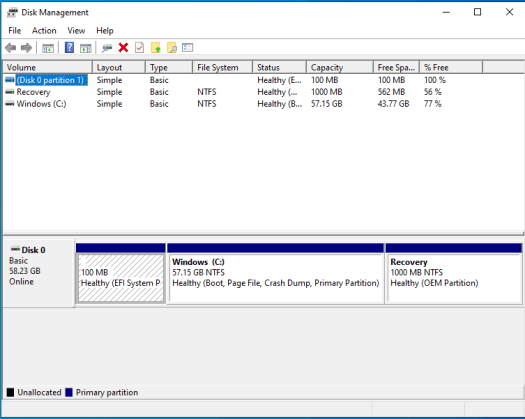Click the Forward arrow toolbar icon
The width and height of the screenshot is (525, 419).
pos(26,48)
